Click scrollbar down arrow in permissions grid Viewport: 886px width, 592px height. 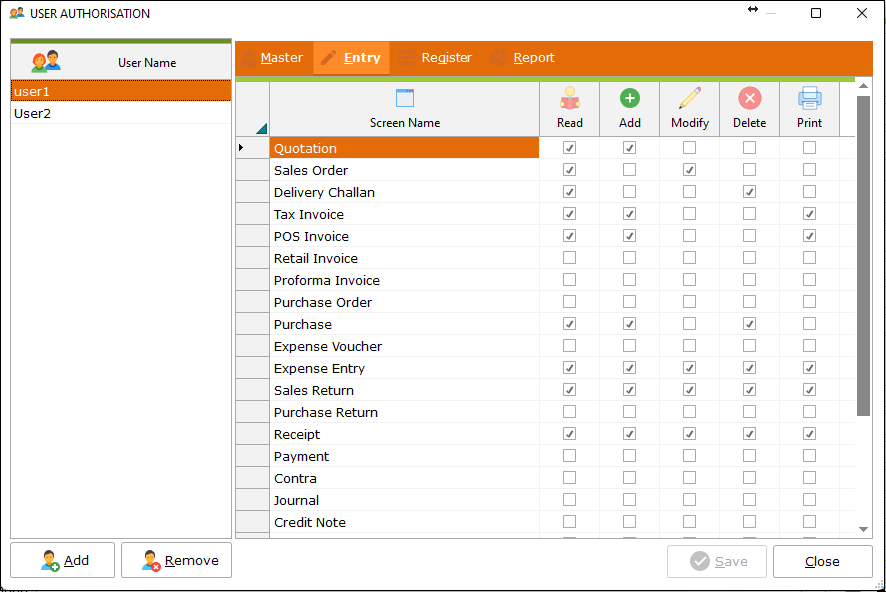[x=864, y=529]
